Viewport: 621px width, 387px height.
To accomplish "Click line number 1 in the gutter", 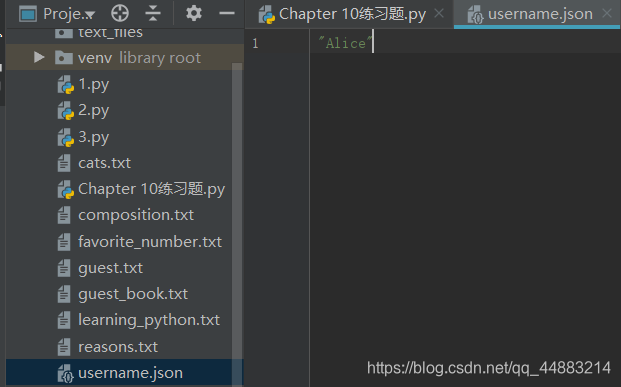I will coord(255,43).
